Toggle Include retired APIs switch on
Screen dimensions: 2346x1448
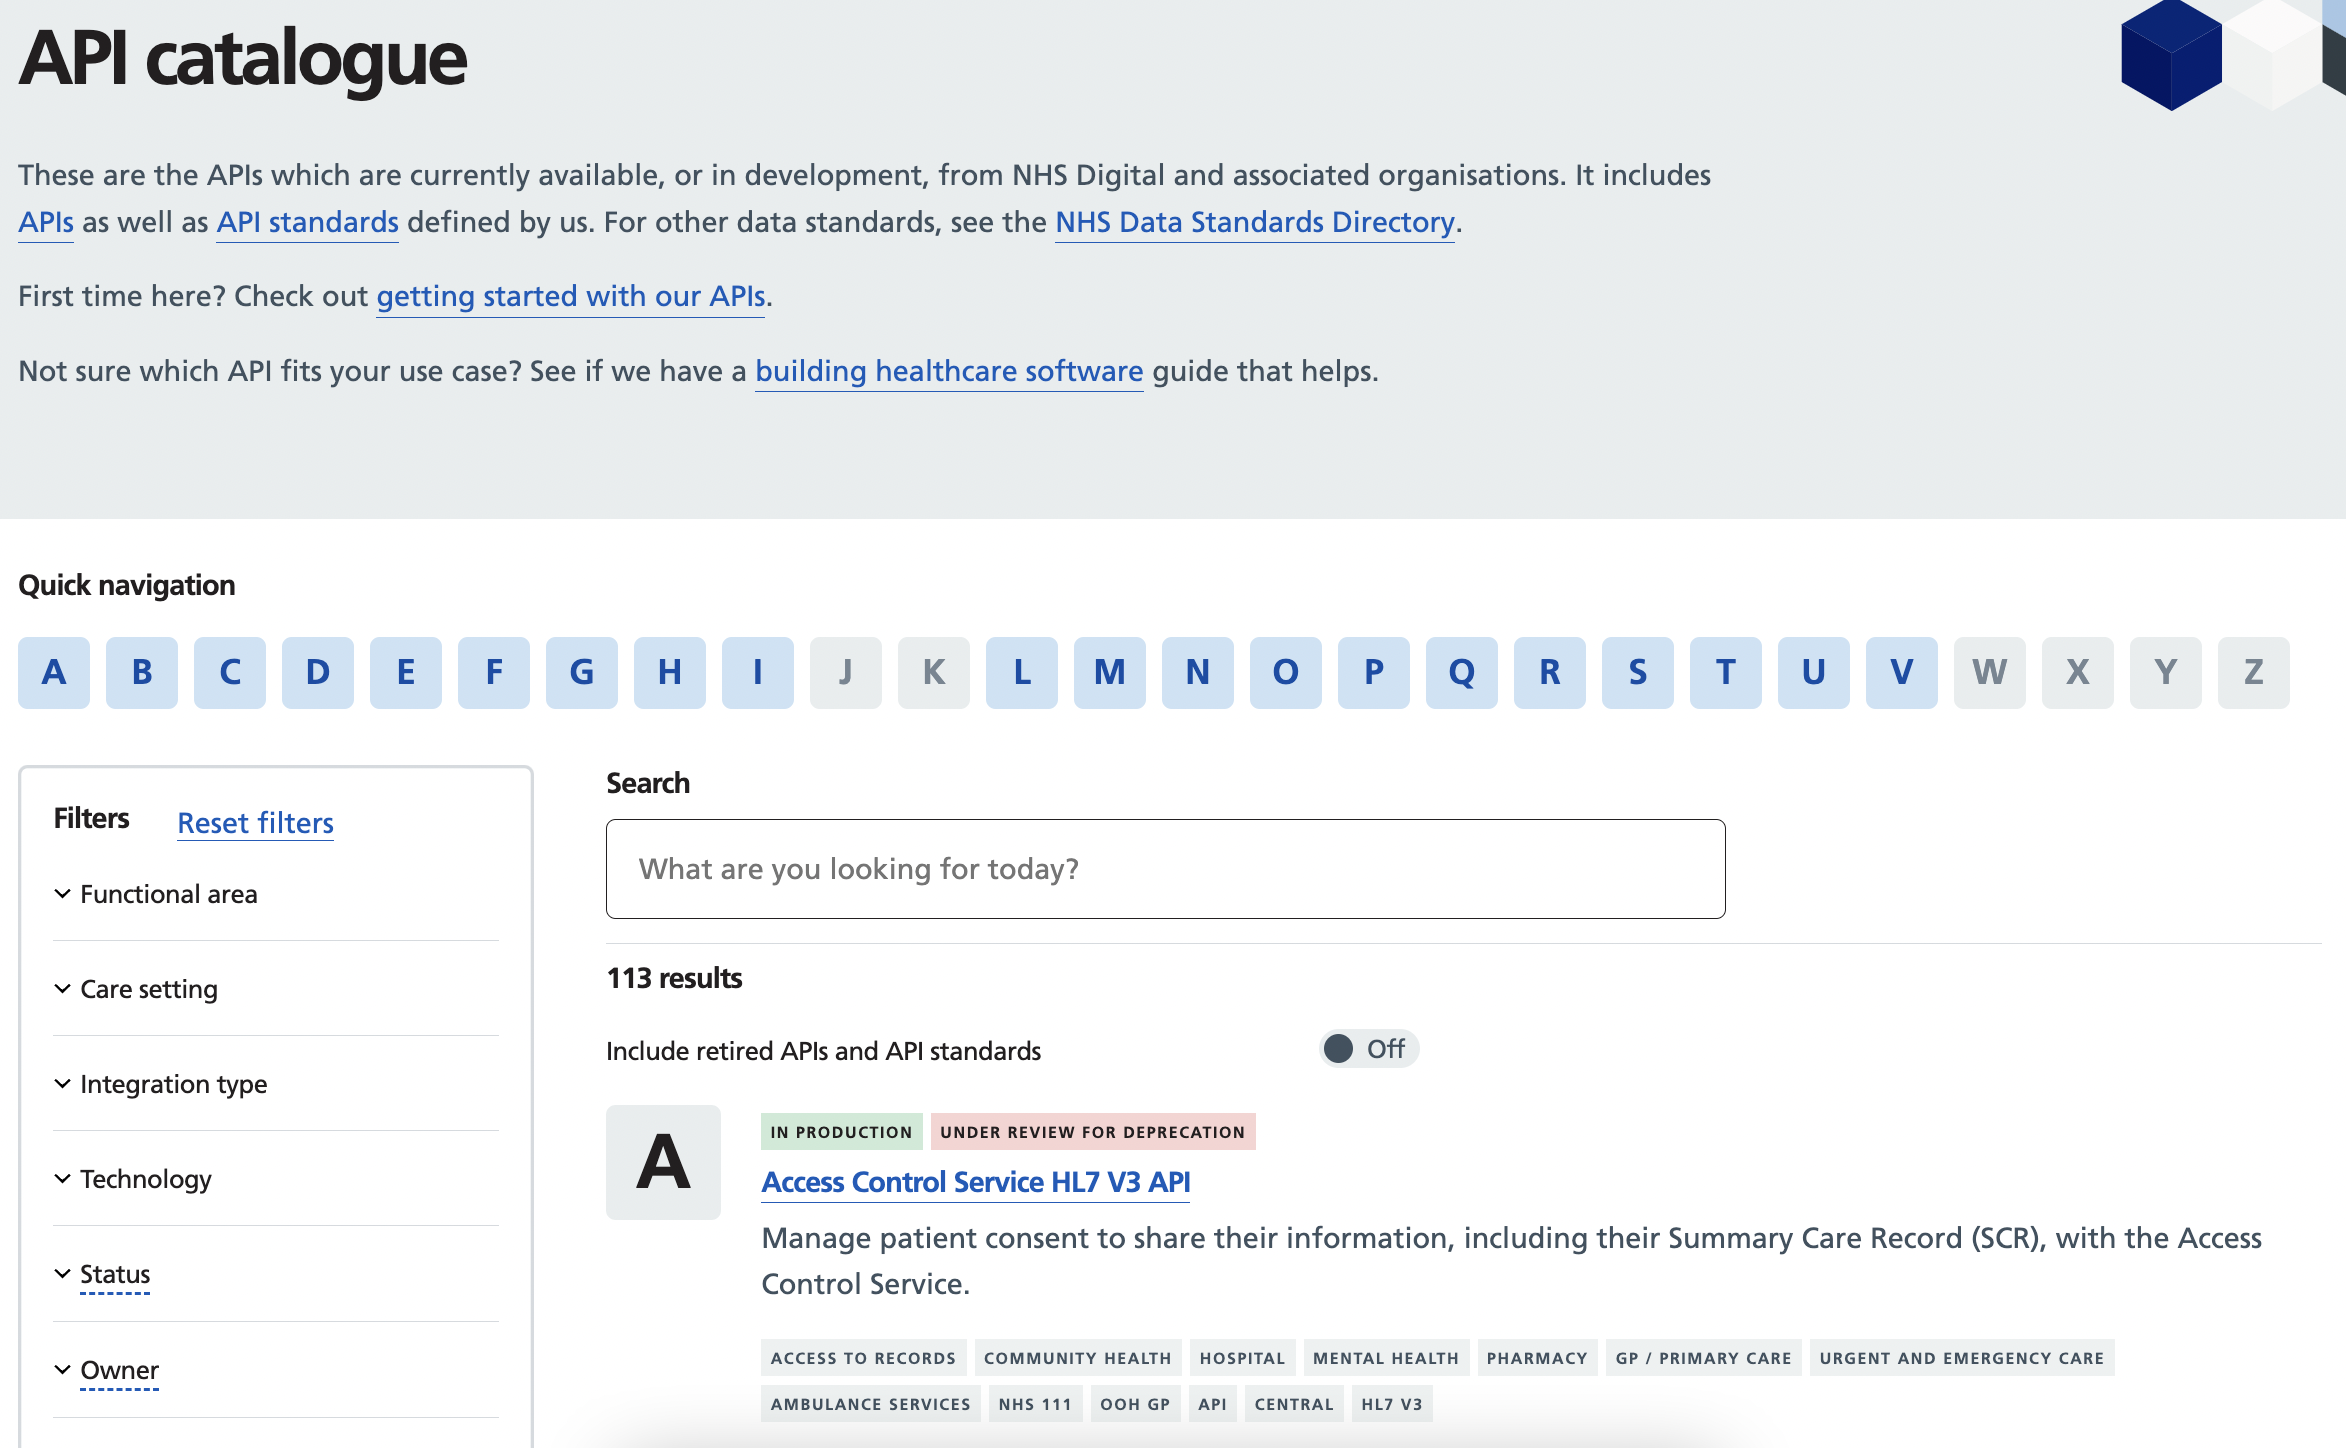[x=1368, y=1049]
